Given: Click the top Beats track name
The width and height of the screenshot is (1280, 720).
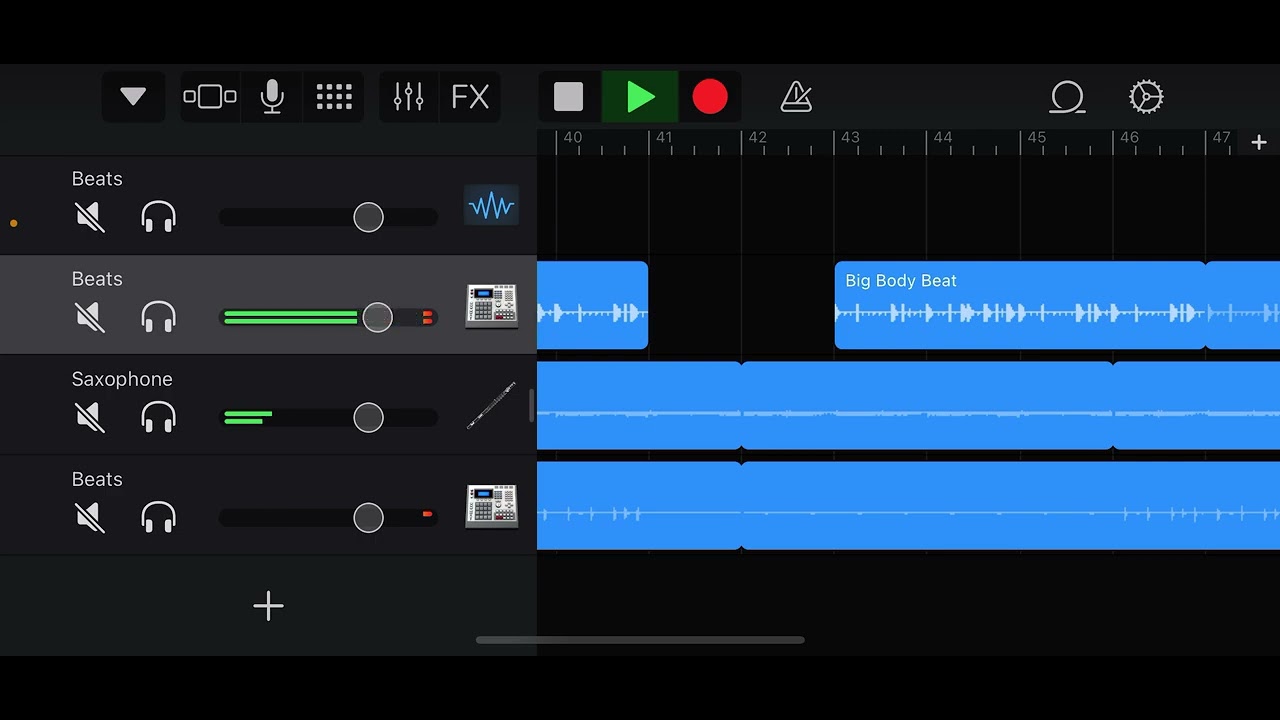Looking at the screenshot, I should [x=97, y=179].
